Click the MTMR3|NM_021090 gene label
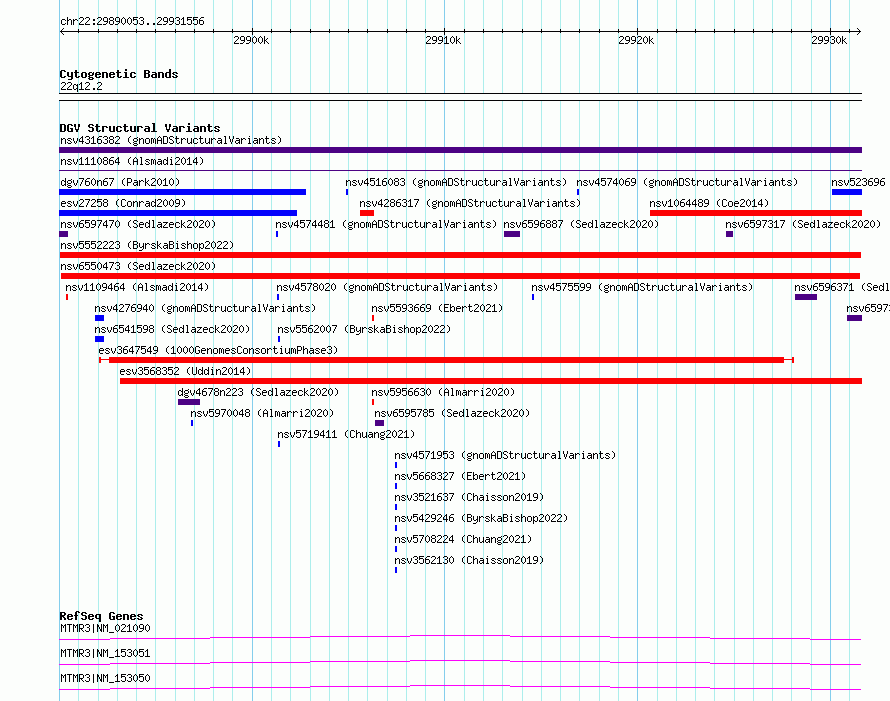 pos(105,628)
